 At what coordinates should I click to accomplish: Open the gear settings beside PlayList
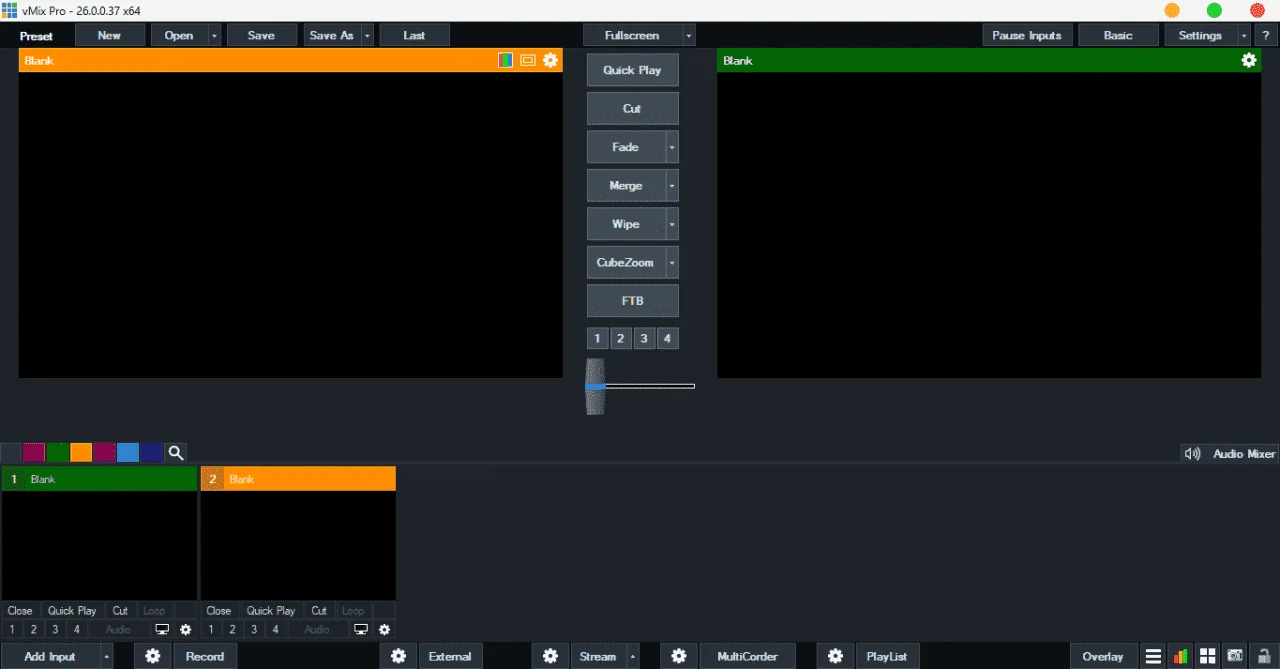(x=835, y=656)
